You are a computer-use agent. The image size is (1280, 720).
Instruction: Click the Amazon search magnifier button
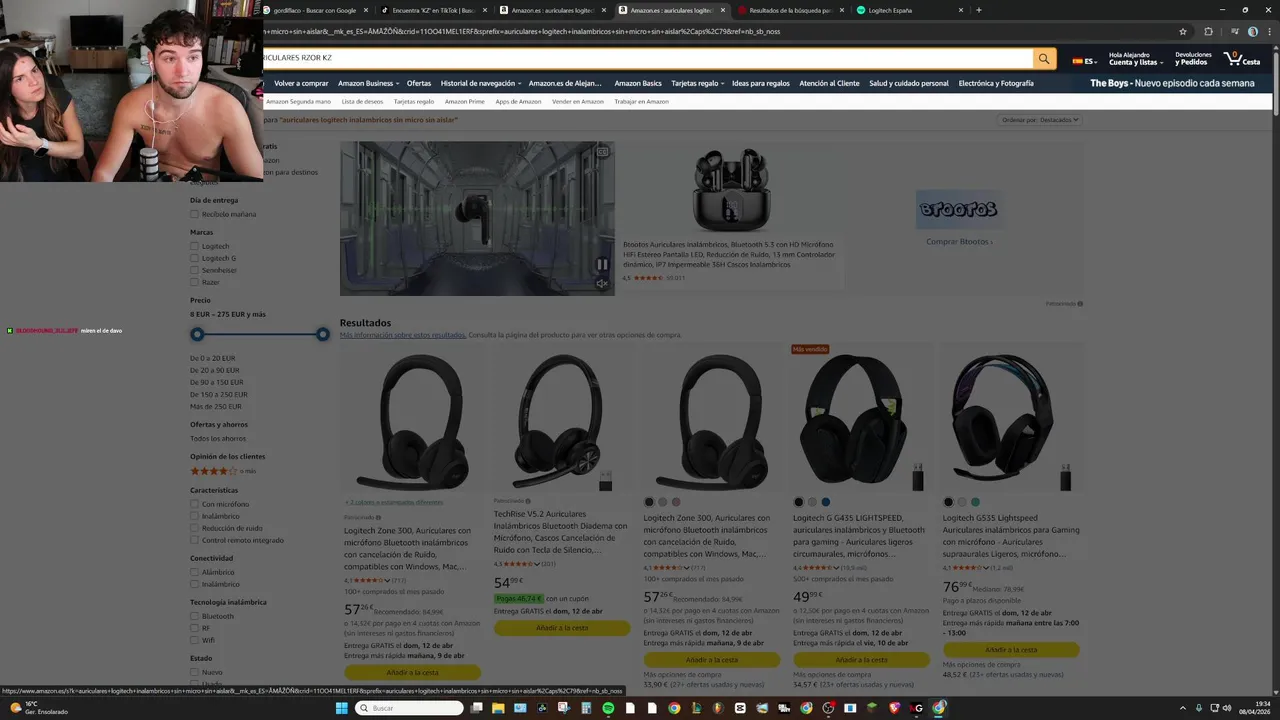[x=1044, y=59]
